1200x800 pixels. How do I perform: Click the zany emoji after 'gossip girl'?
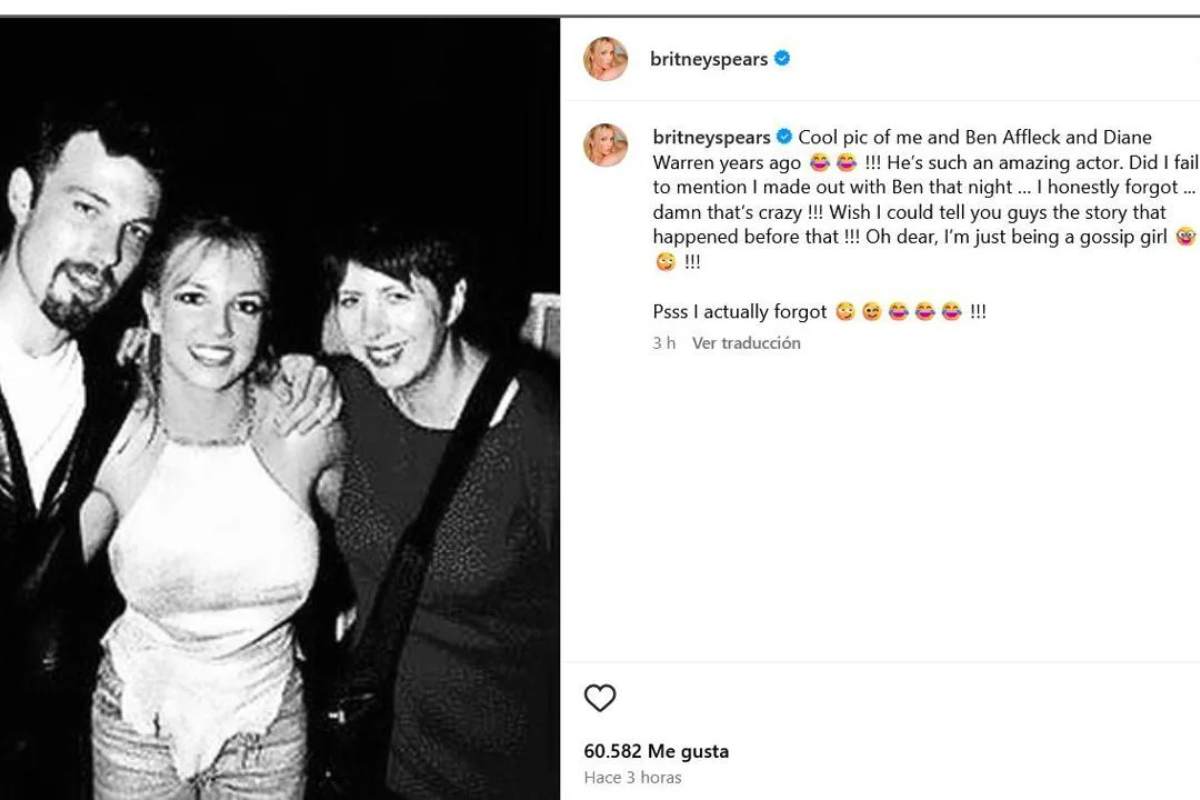[1186, 237]
